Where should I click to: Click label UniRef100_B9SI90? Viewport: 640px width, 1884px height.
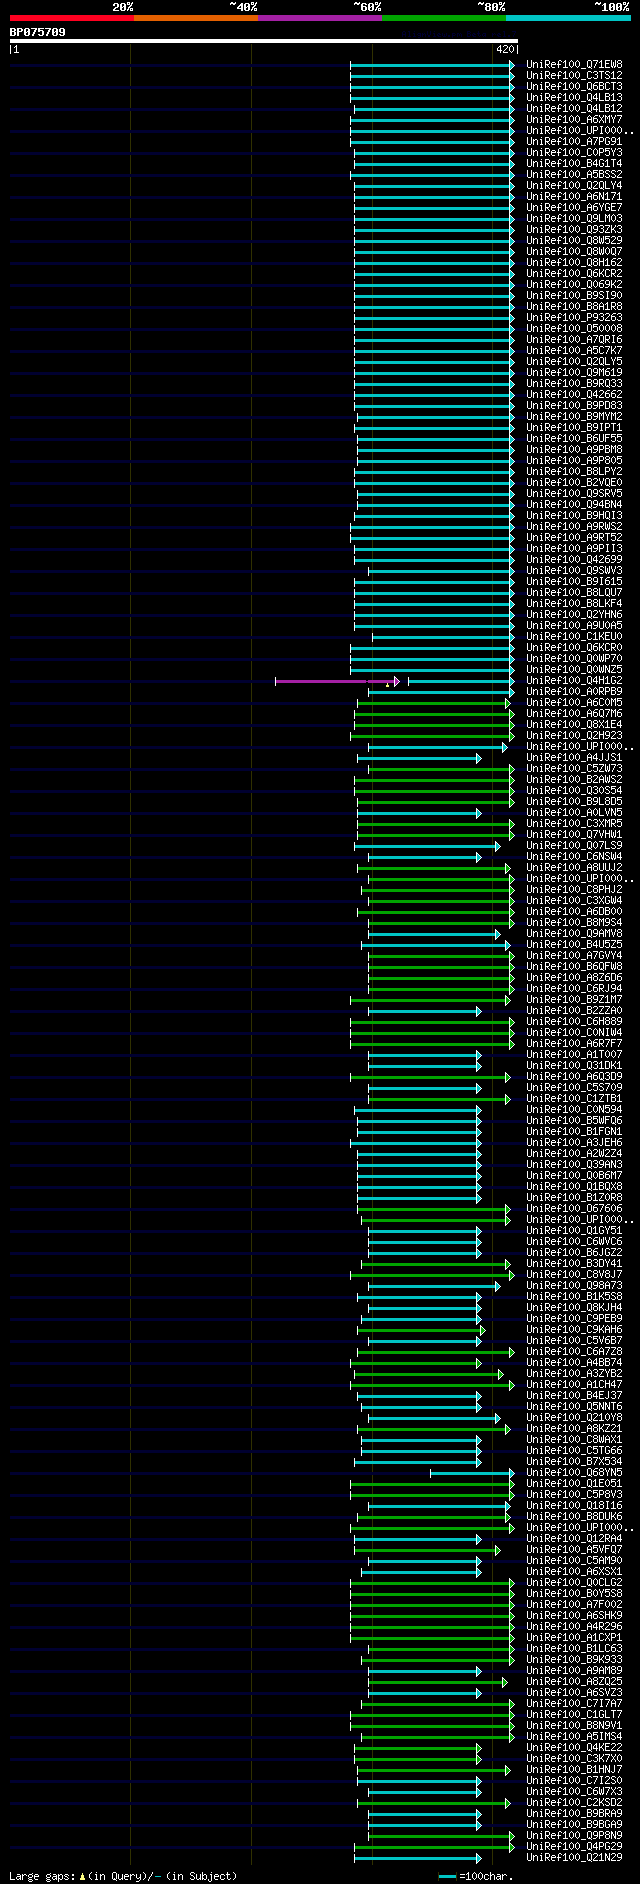(574, 296)
